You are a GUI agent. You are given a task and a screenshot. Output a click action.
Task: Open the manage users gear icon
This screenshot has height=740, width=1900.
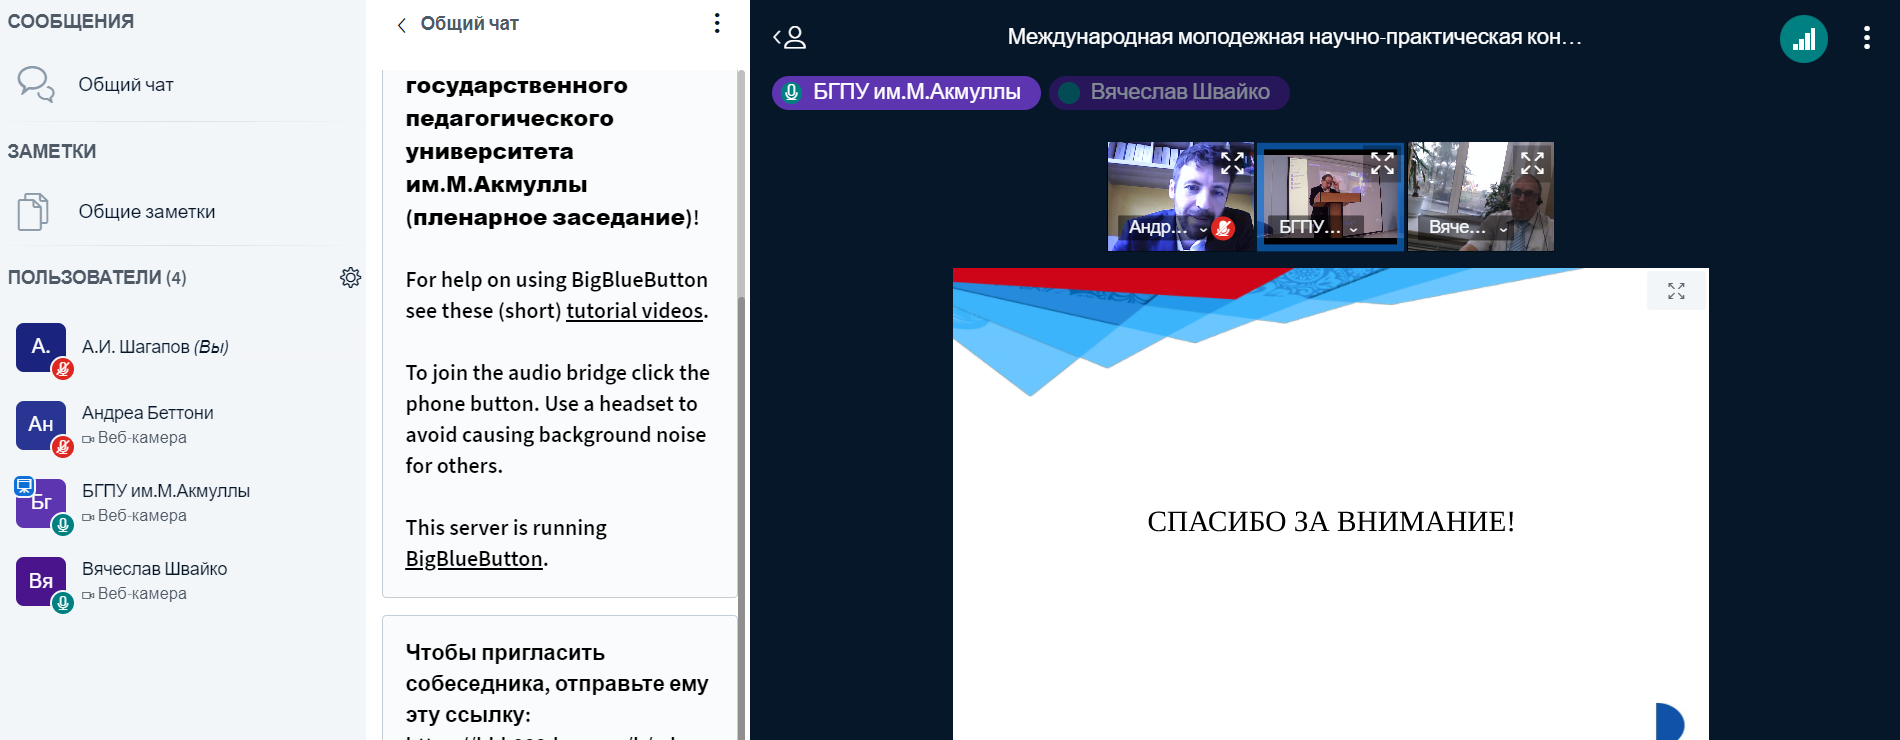350,277
